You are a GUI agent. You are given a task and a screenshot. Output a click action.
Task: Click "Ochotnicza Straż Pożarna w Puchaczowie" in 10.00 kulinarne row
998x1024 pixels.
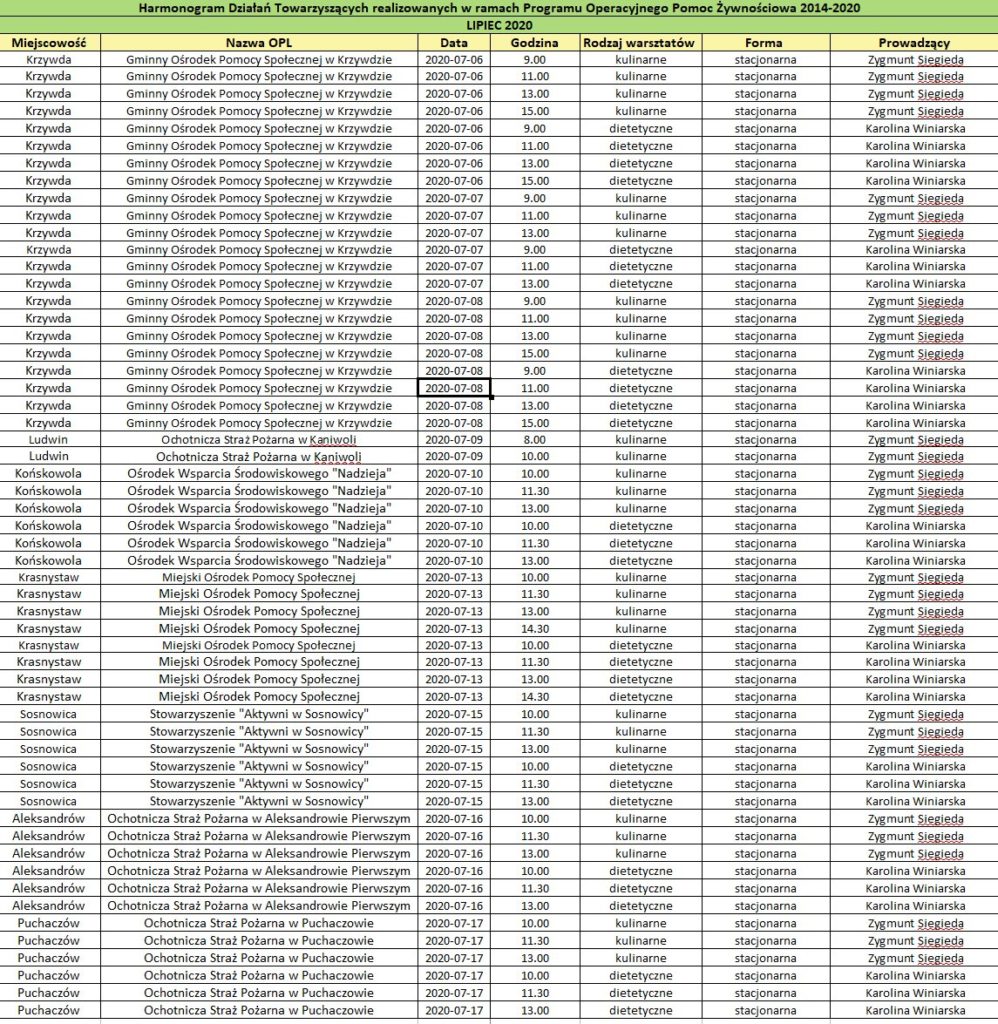pyautogui.click(x=259, y=923)
